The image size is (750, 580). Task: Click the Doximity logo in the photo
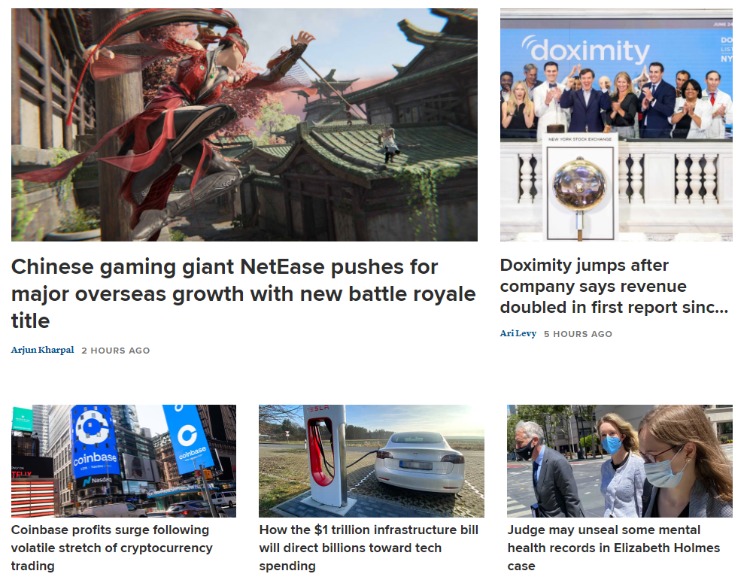click(x=585, y=50)
